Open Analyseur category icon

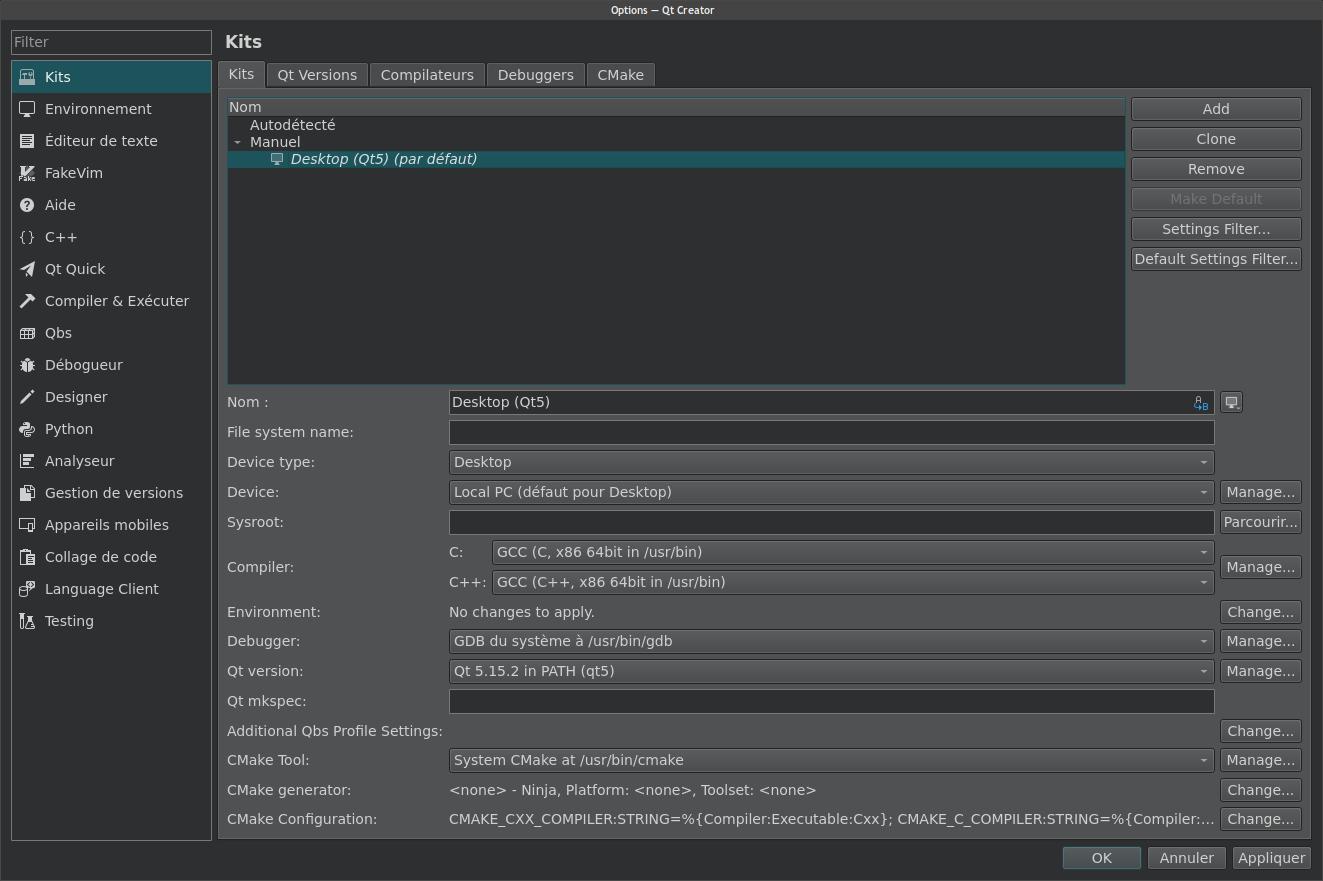tap(27, 461)
